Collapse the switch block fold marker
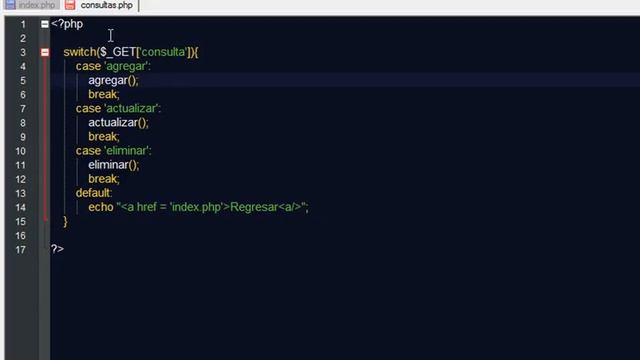640x360 pixels. (x=44, y=52)
